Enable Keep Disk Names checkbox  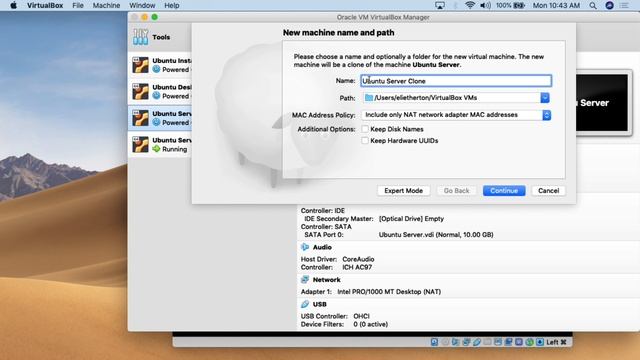coord(365,129)
